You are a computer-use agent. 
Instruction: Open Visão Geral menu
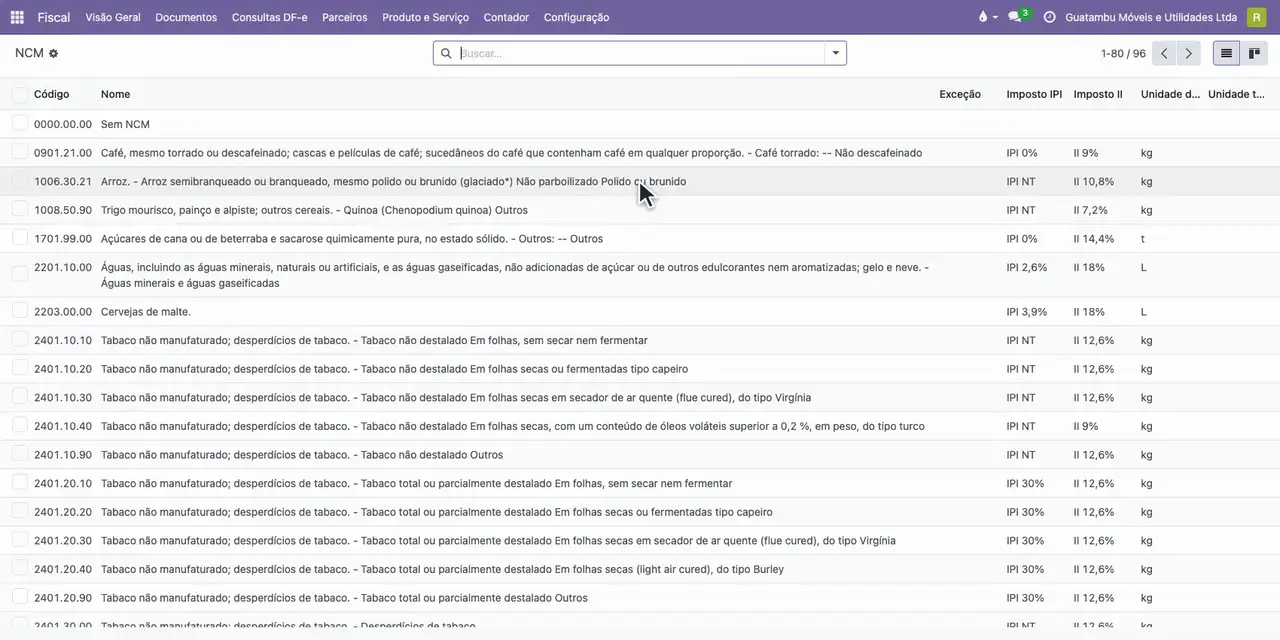113,17
